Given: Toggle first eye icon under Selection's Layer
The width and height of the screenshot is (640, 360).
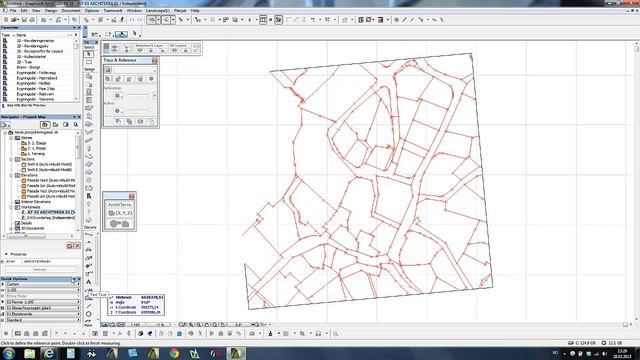Looking at the screenshot, I should pyautogui.click(x=140, y=50).
